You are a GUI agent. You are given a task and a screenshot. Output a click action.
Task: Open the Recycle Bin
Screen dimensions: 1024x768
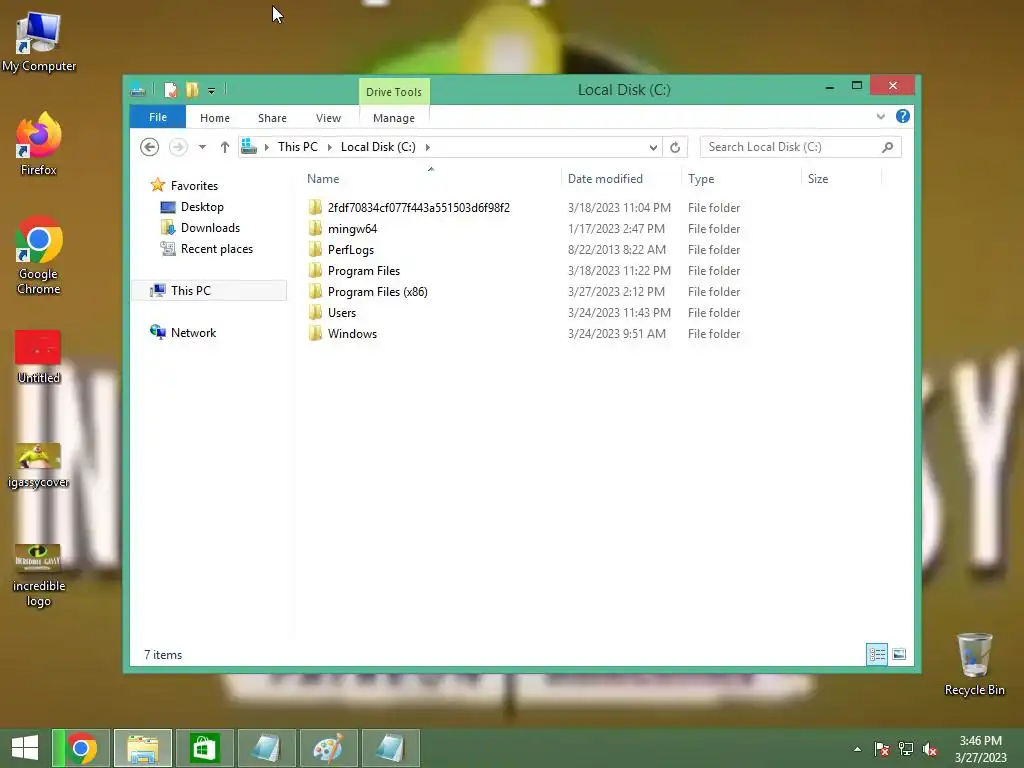coord(974,664)
